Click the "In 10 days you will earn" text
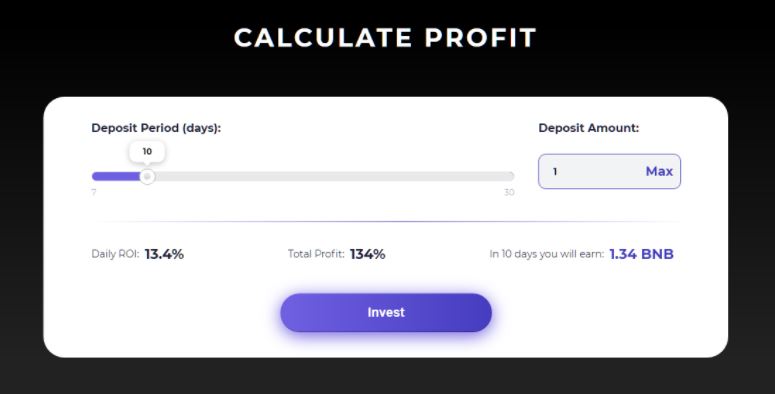 [547, 254]
